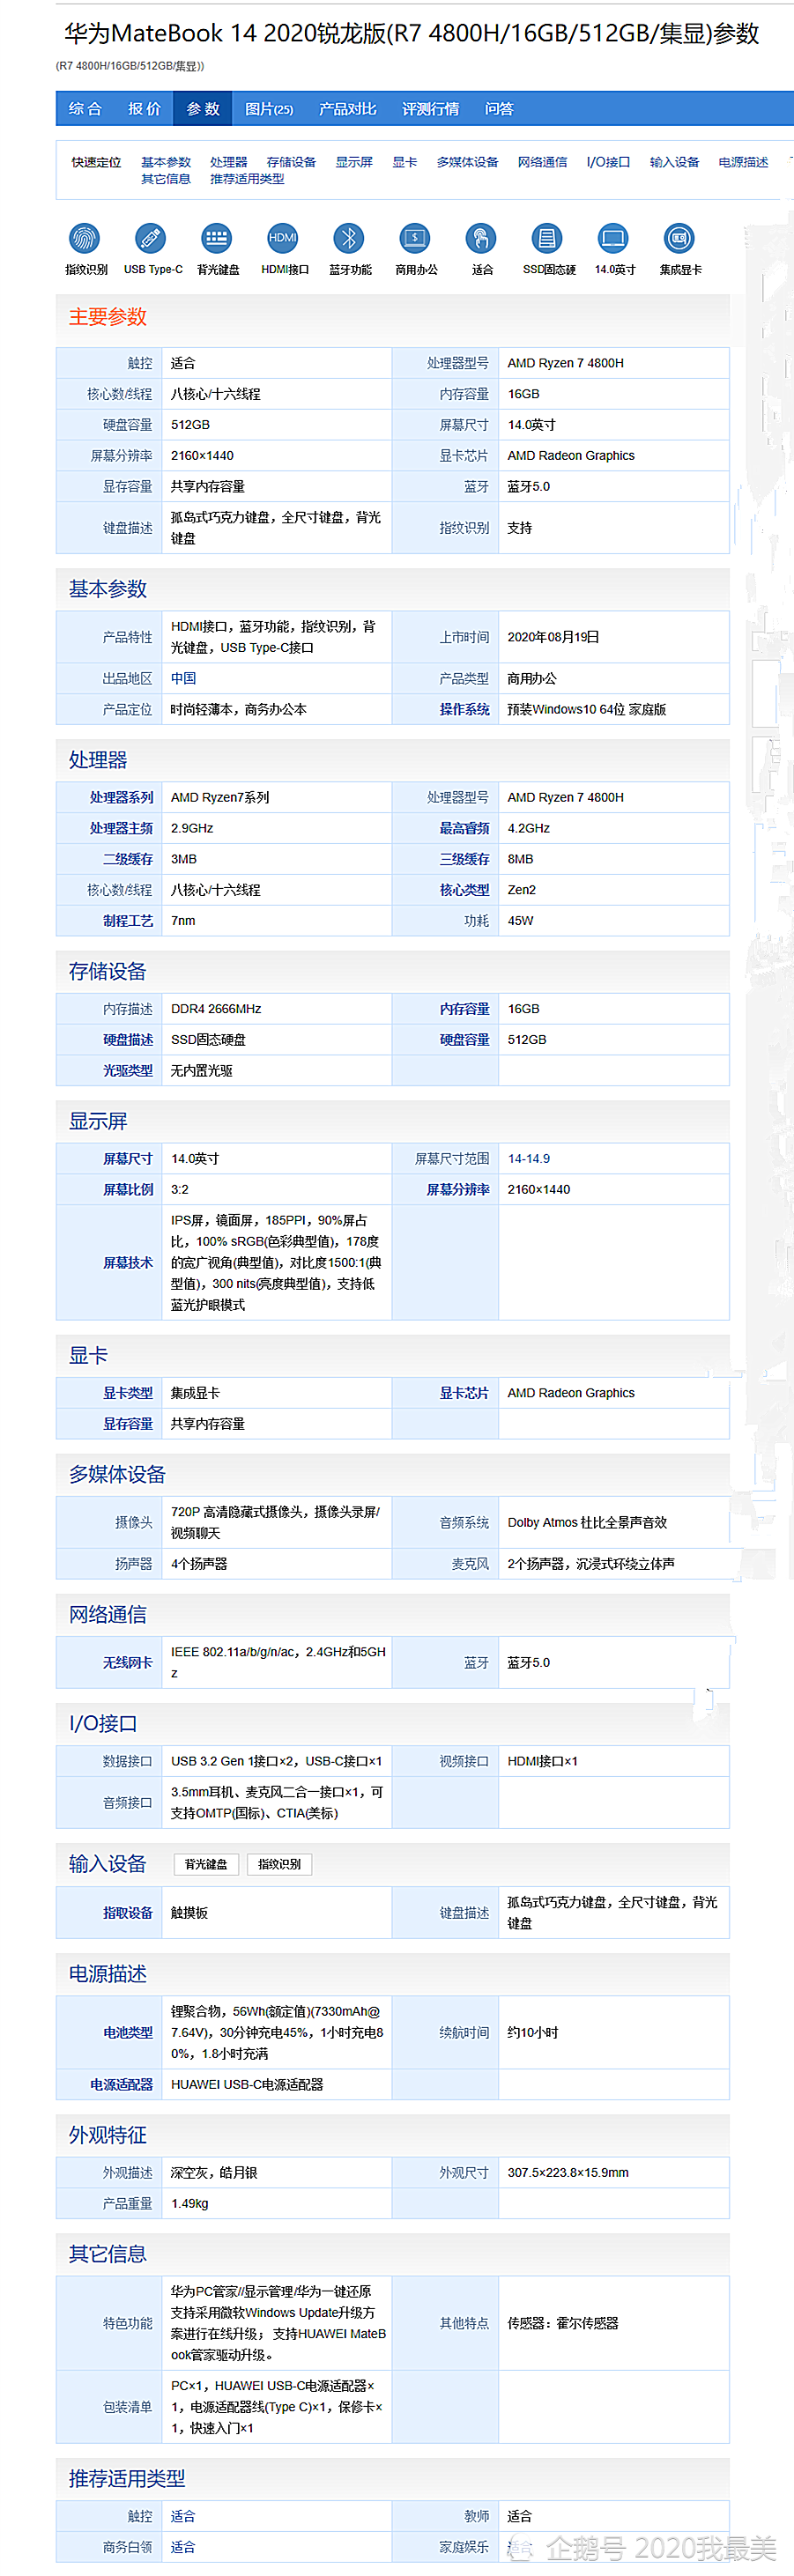Viewport: 794px width, 2576px height.
Task: Open the 评测行情 tab
Action: [x=430, y=109]
